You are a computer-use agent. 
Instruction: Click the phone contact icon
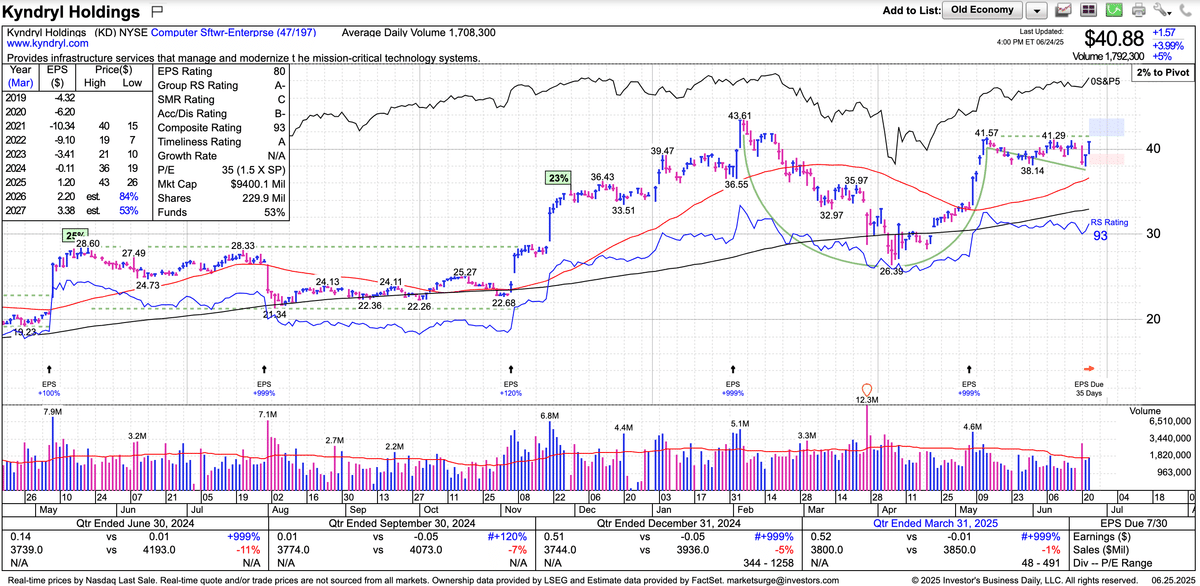coord(1185,11)
